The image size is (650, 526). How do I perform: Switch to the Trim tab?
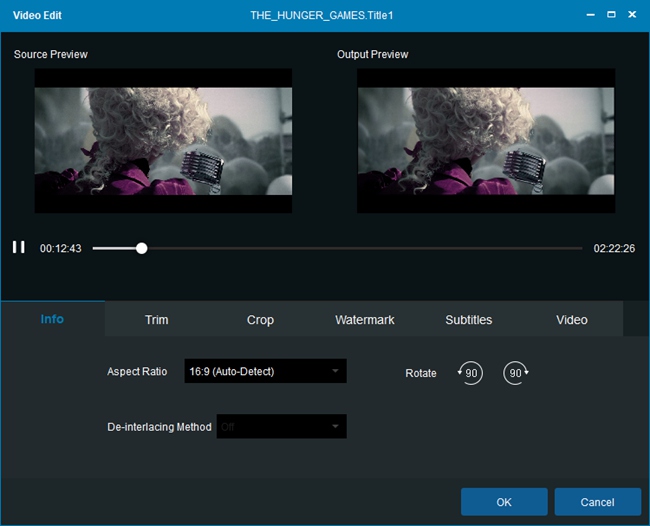tap(157, 320)
